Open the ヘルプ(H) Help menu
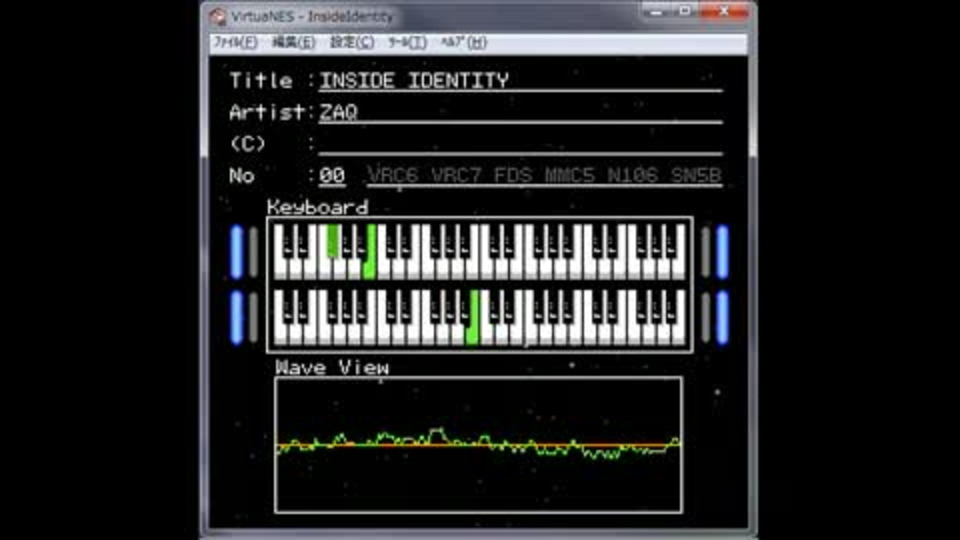 pyautogui.click(x=463, y=42)
